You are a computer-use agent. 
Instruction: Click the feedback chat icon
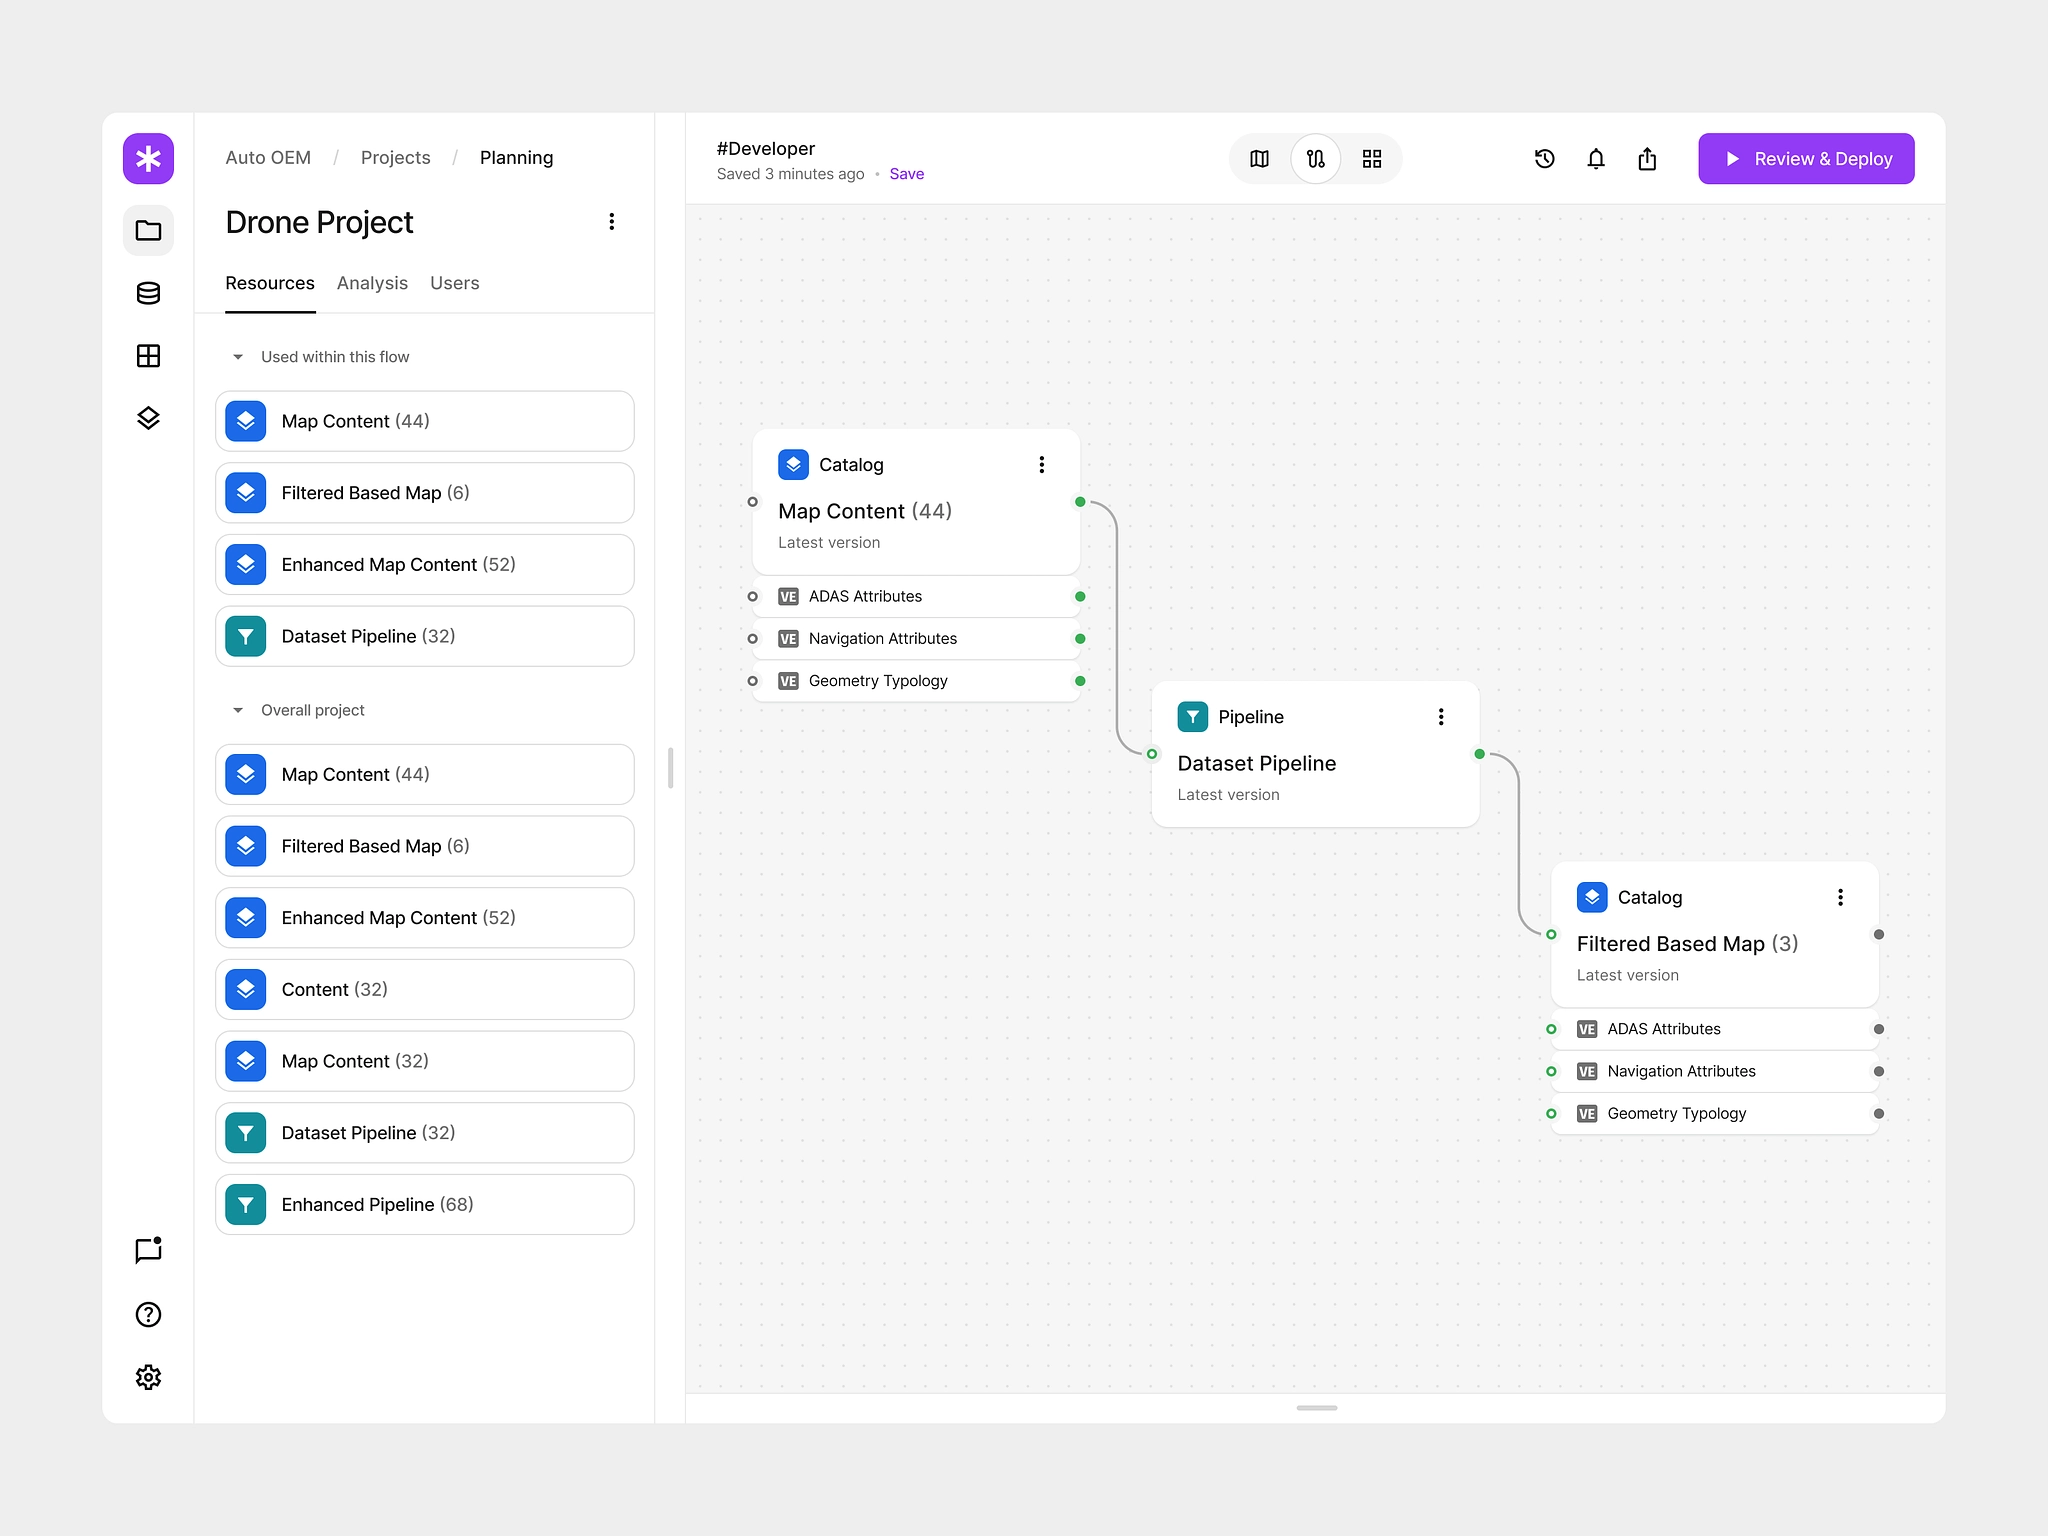click(x=148, y=1250)
